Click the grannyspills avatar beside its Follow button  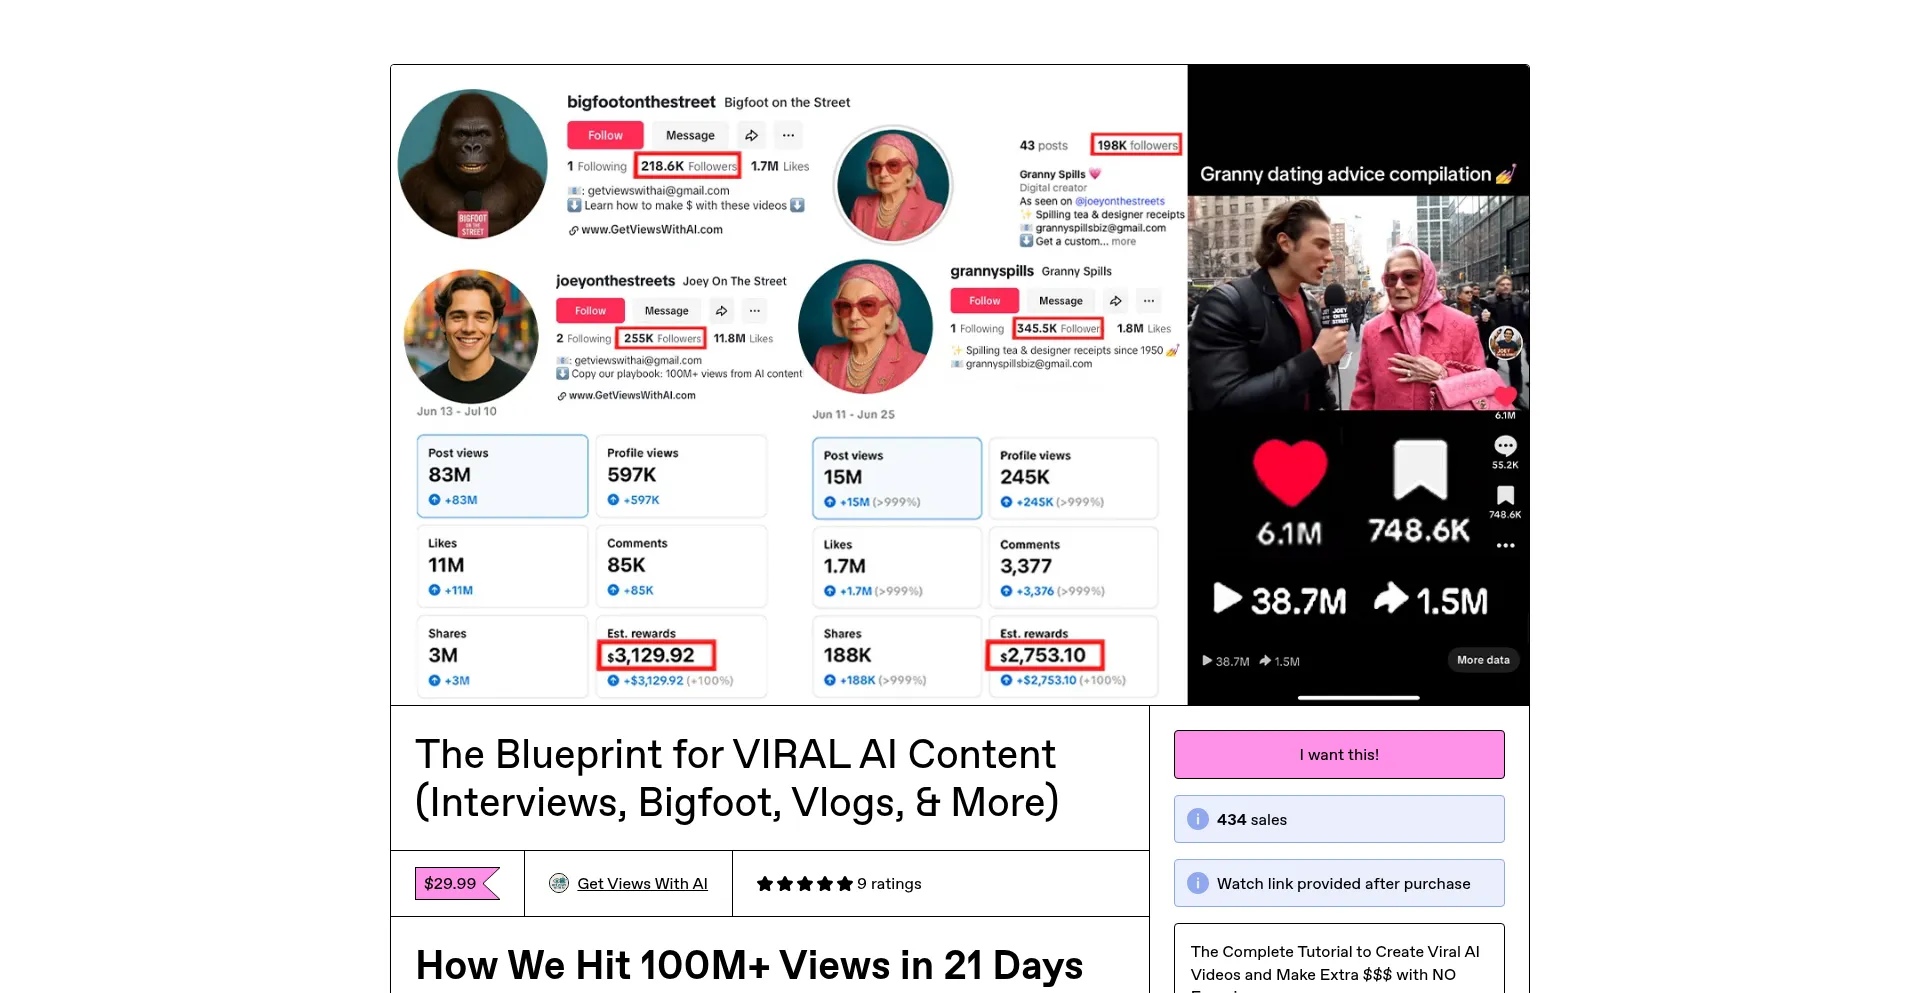pyautogui.click(x=865, y=327)
